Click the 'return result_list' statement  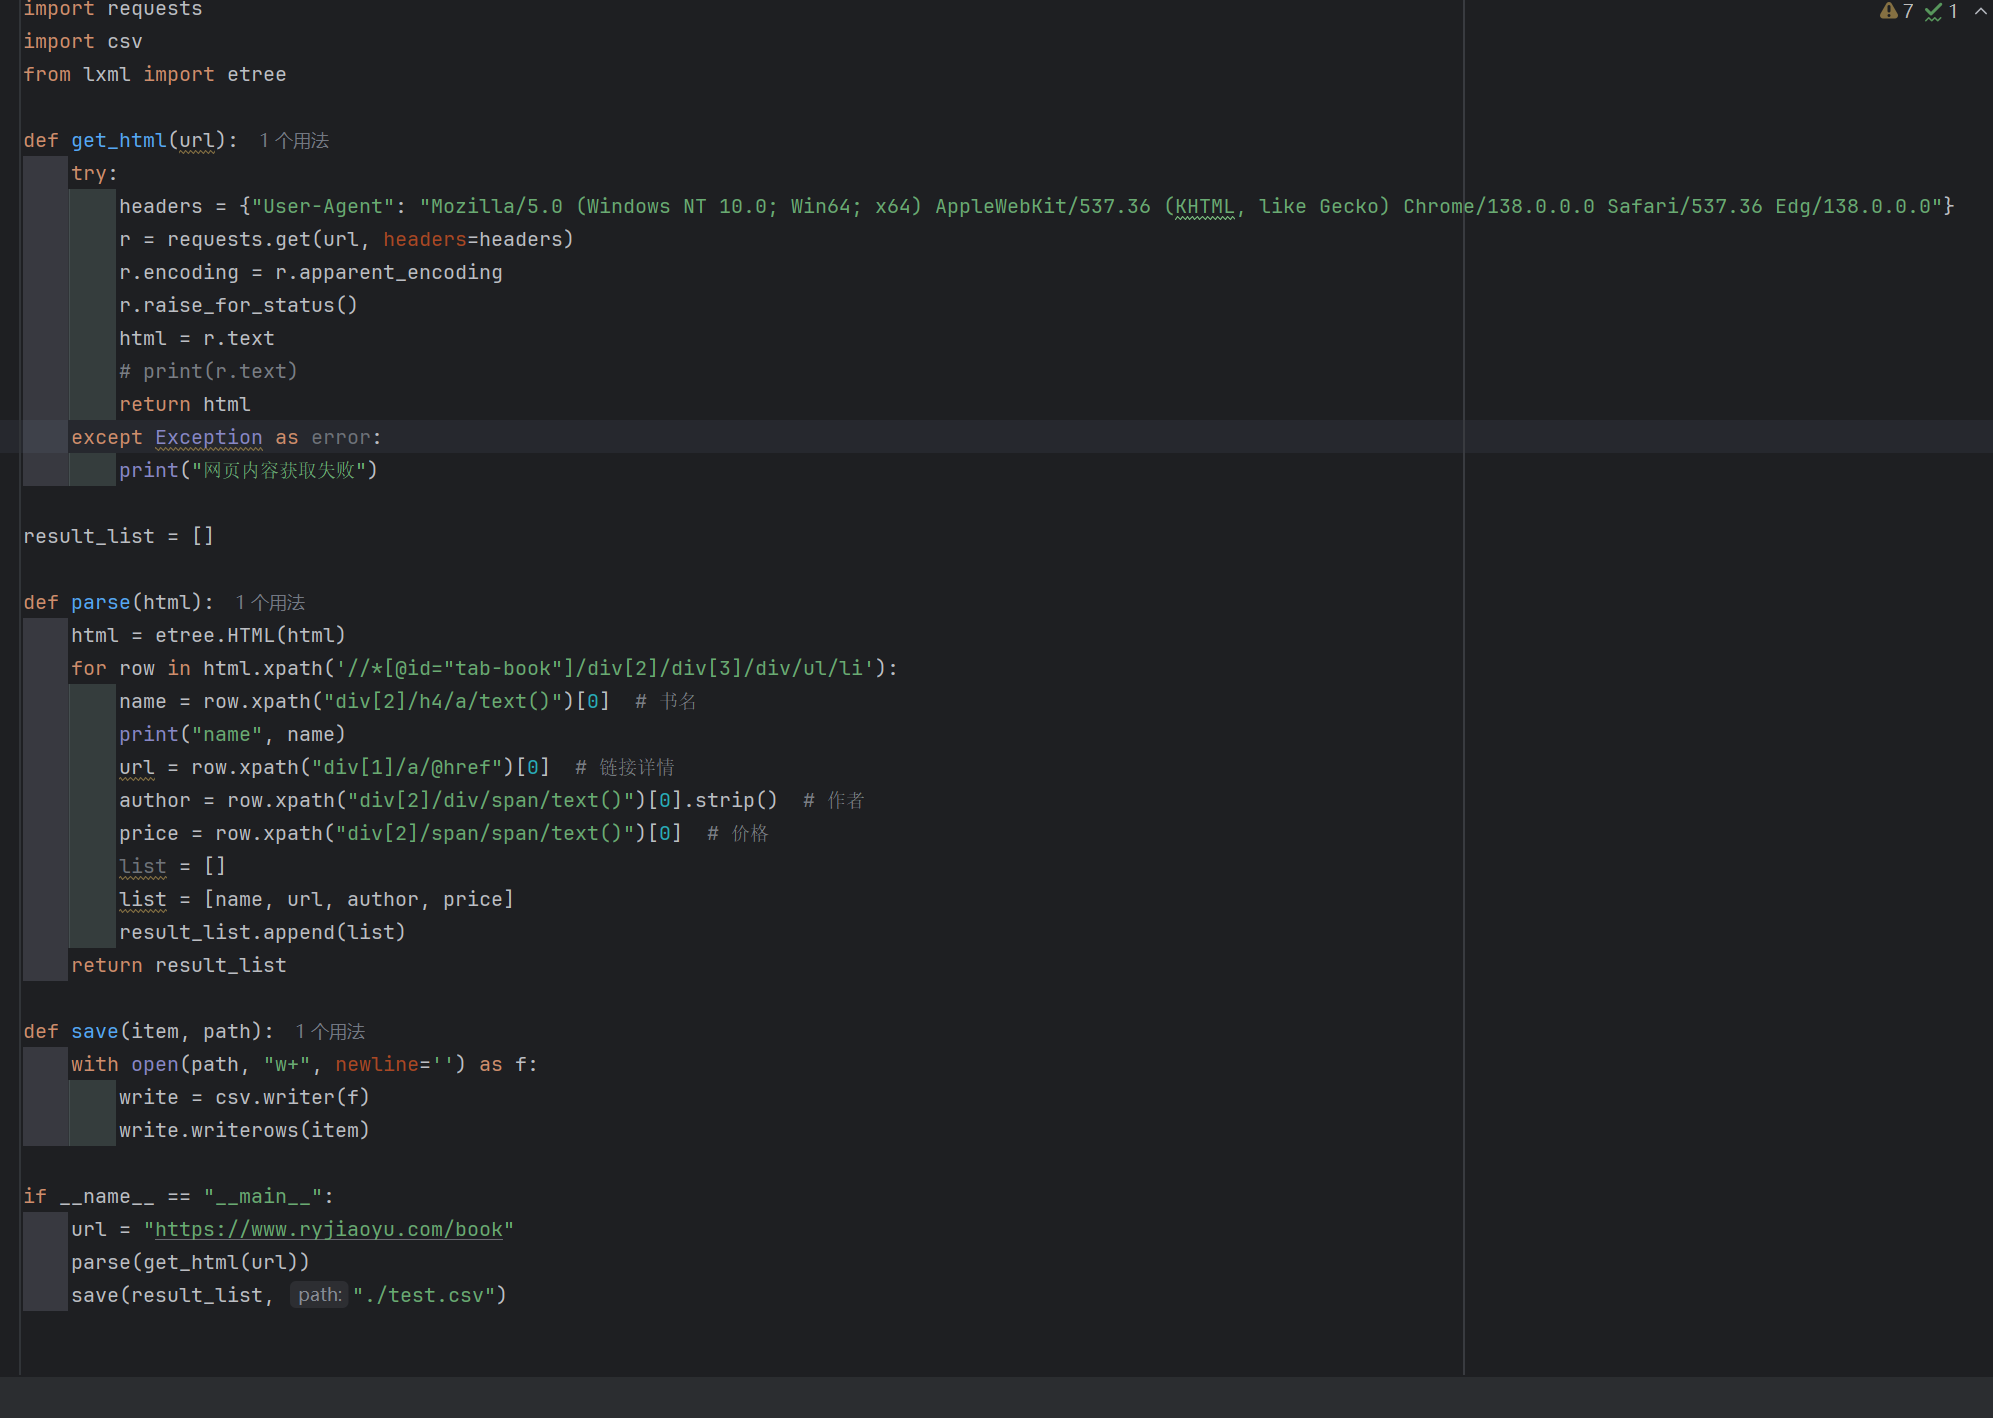(178, 966)
